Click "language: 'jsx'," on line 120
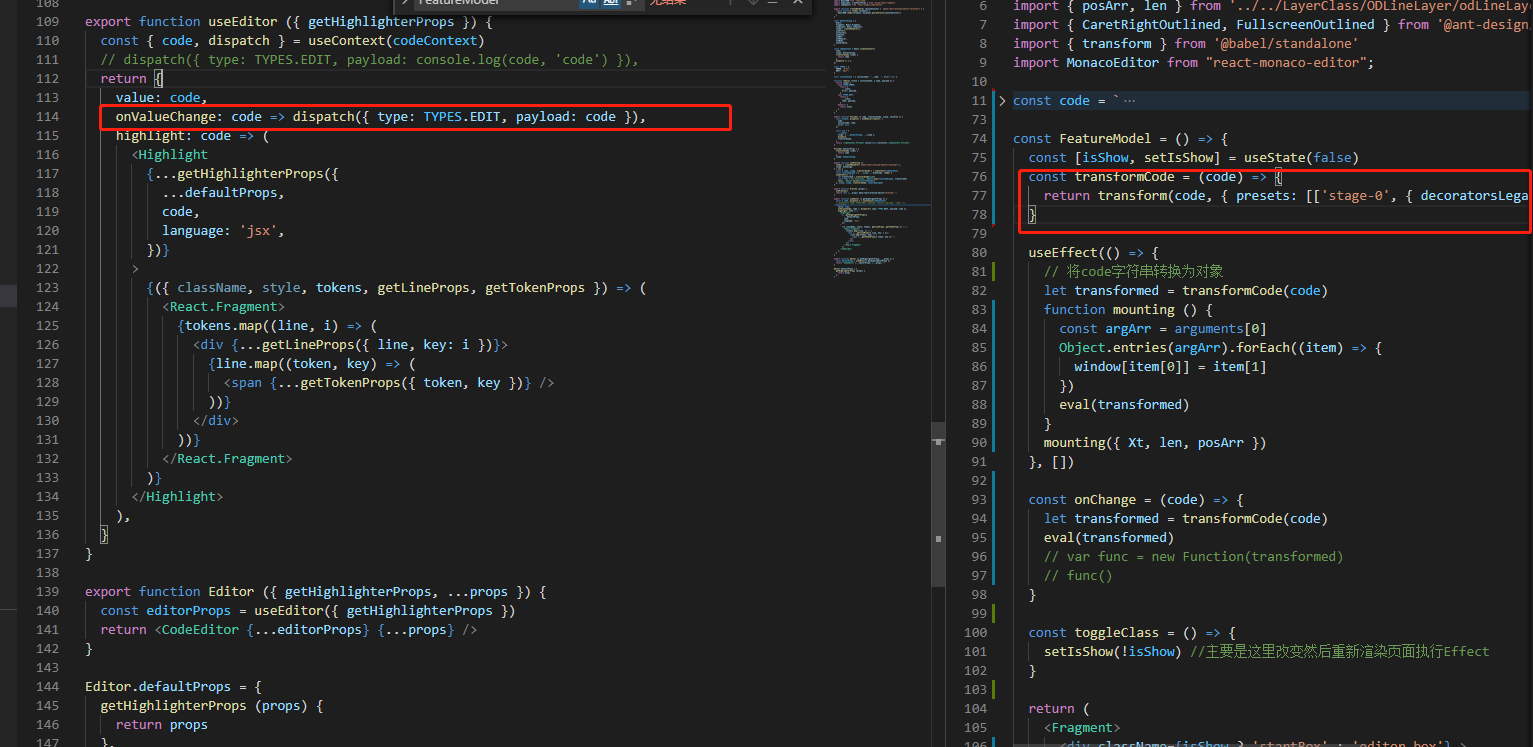The width and height of the screenshot is (1533, 747). coord(224,231)
